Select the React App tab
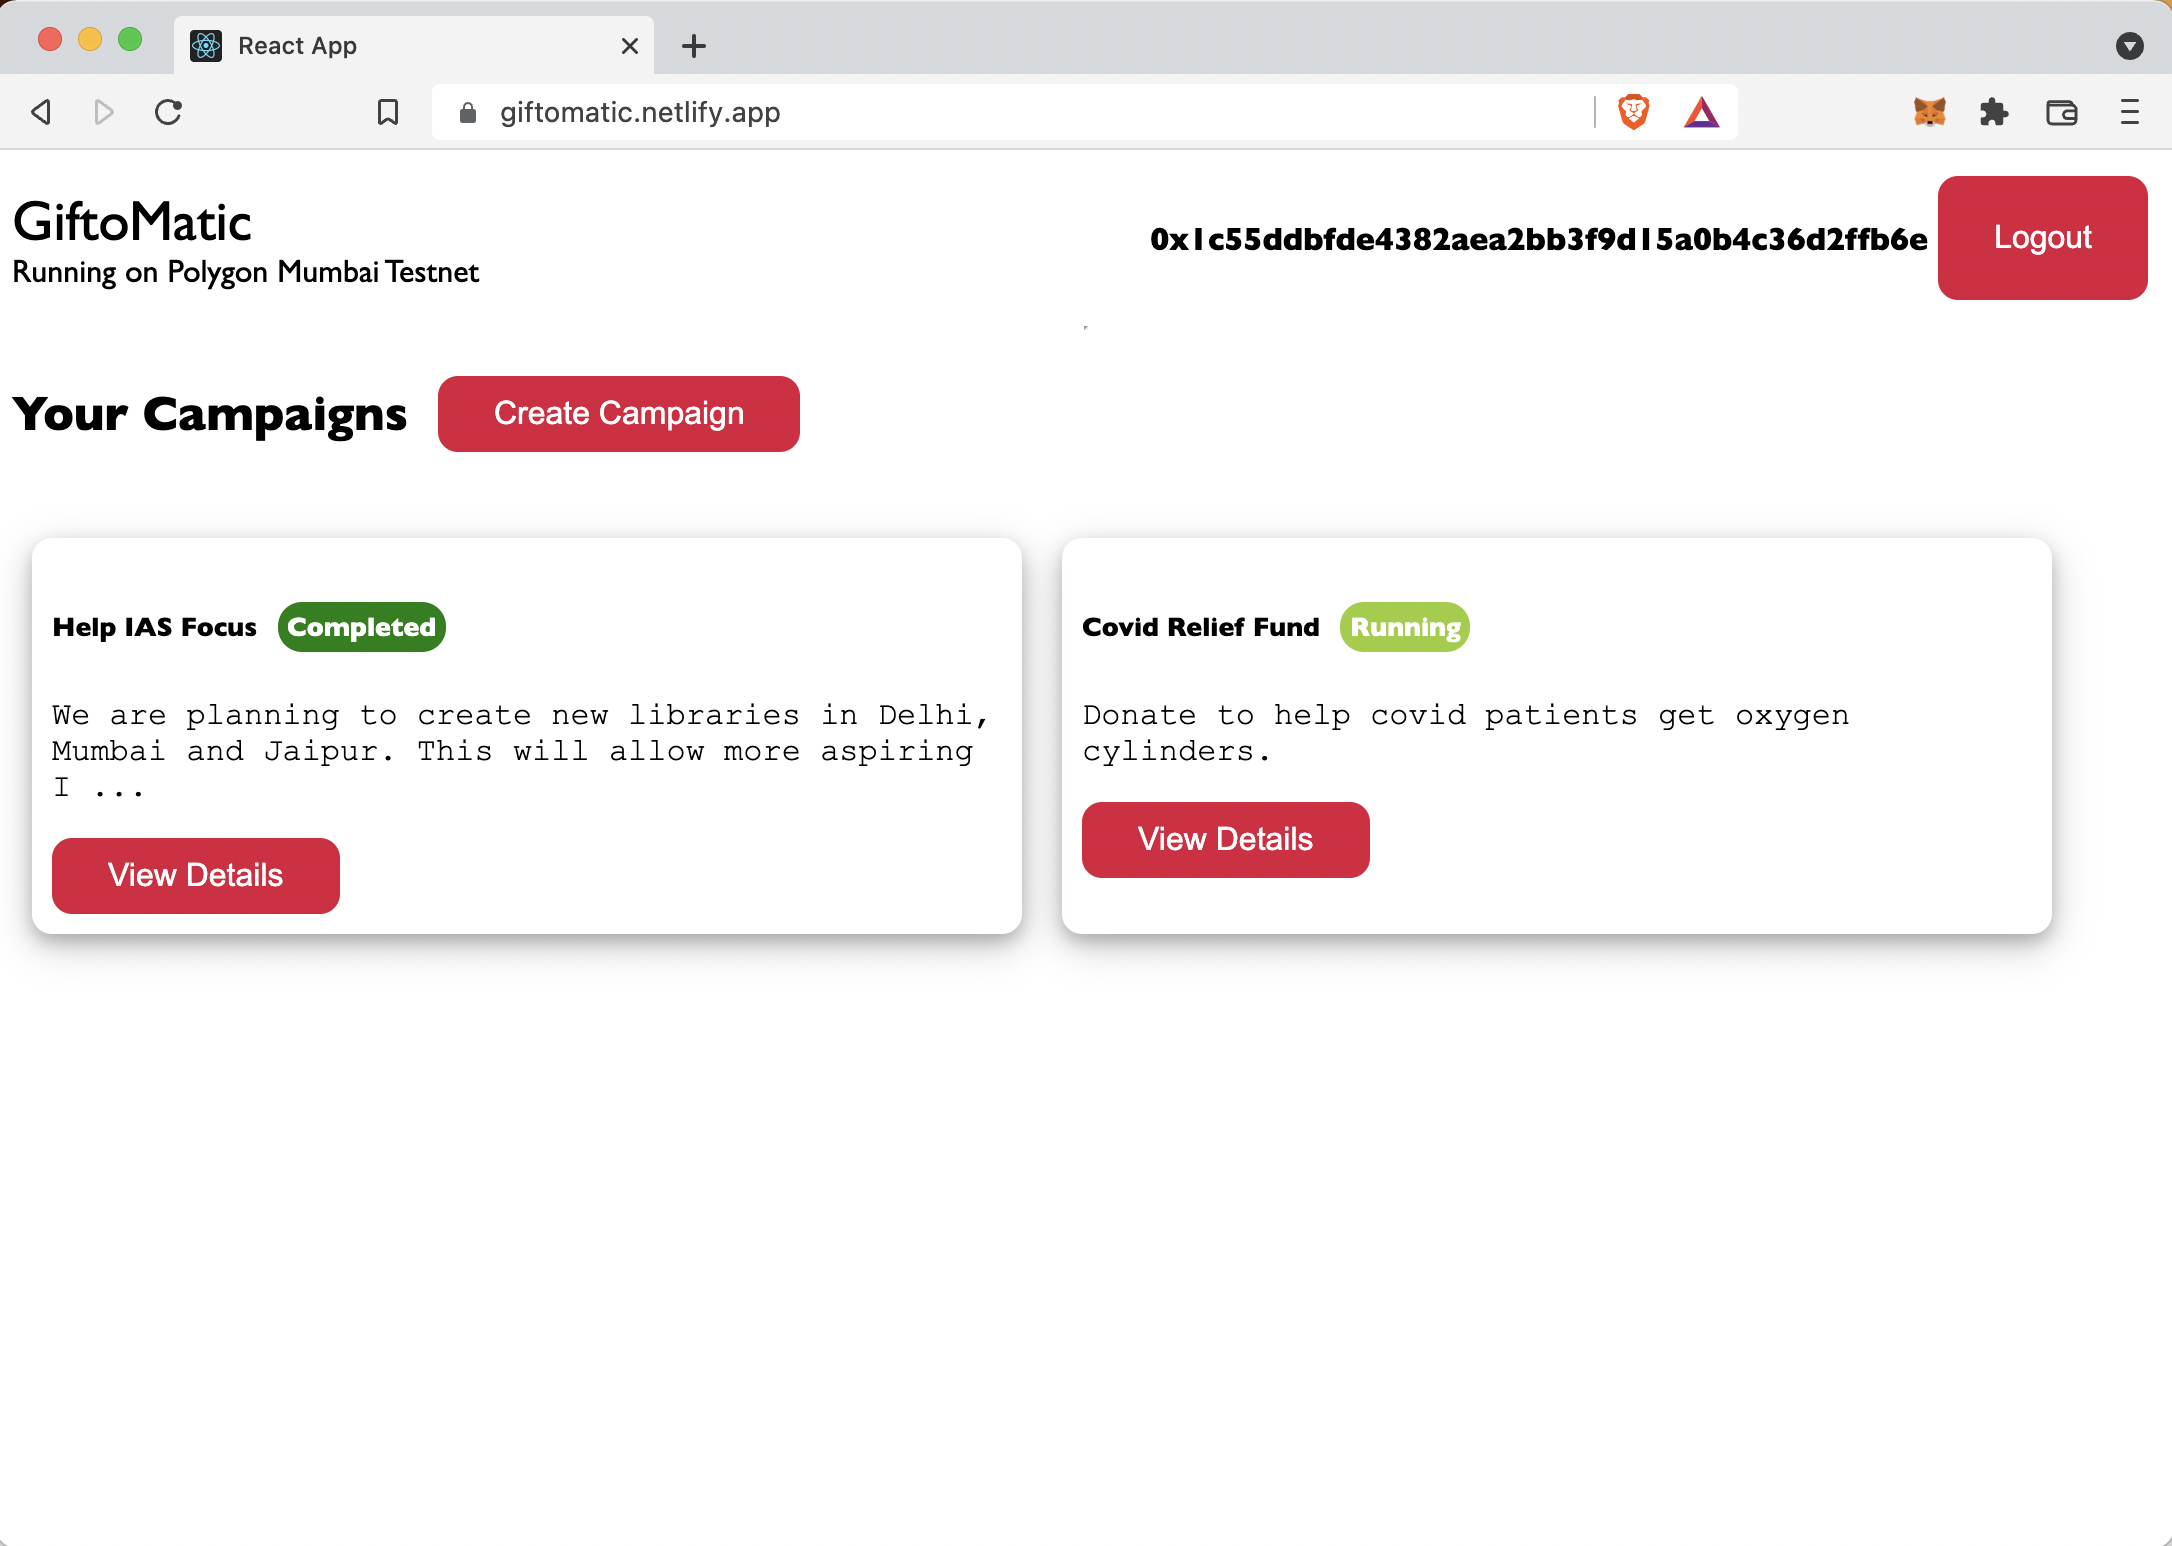 400,46
